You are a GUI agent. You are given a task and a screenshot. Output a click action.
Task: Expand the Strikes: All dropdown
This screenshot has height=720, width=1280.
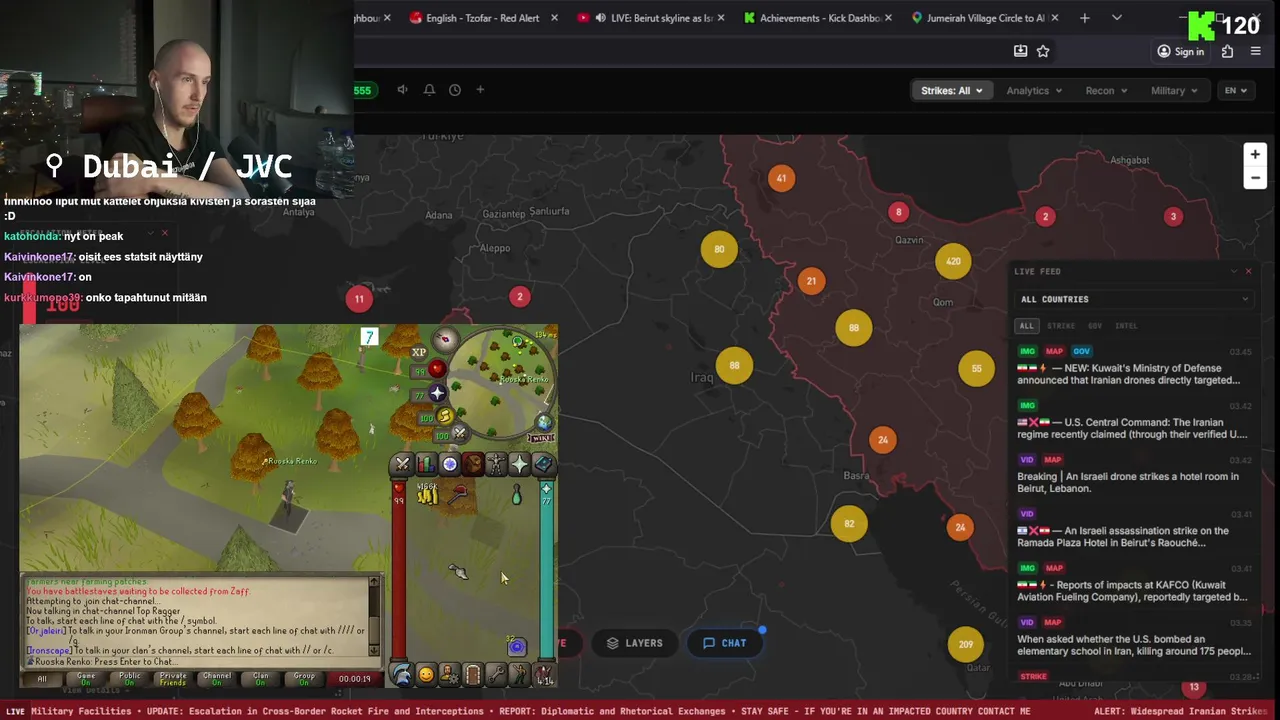point(951,90)
